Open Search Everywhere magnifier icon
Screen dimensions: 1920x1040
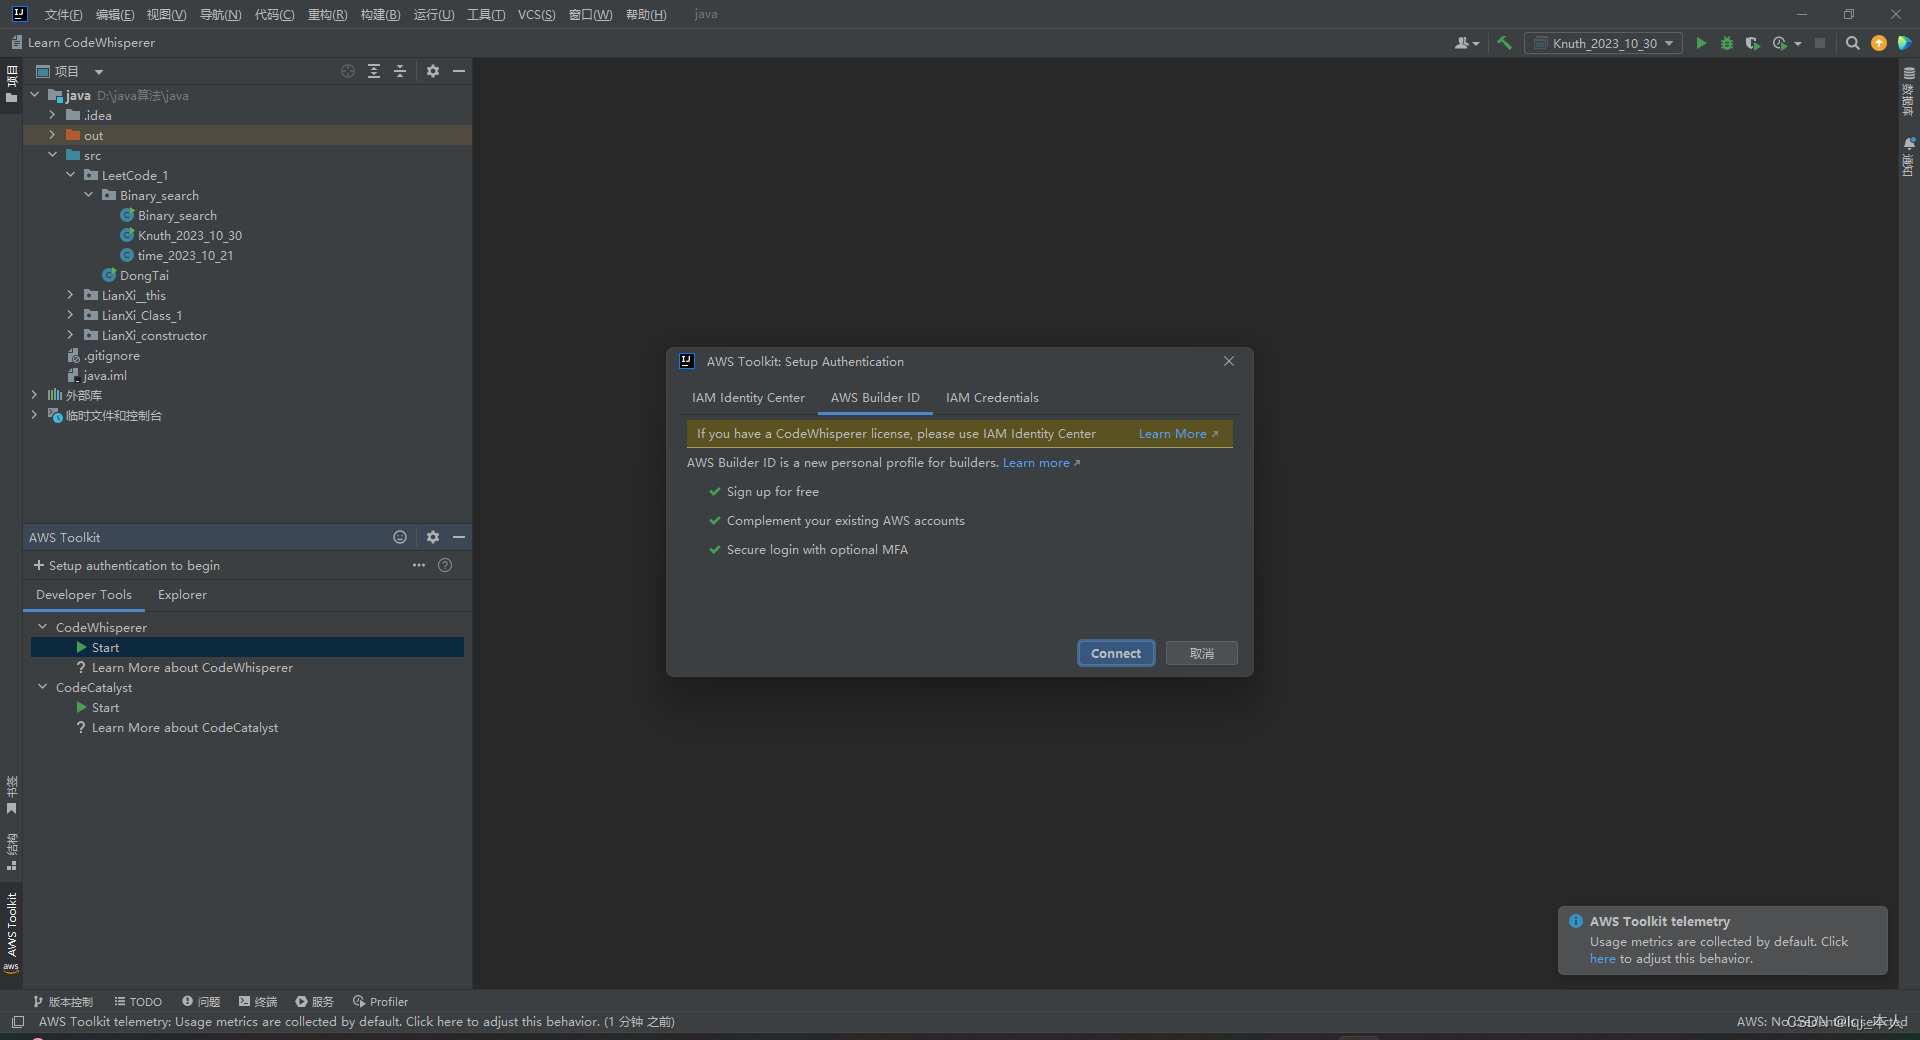click(x=1853, y=43)
